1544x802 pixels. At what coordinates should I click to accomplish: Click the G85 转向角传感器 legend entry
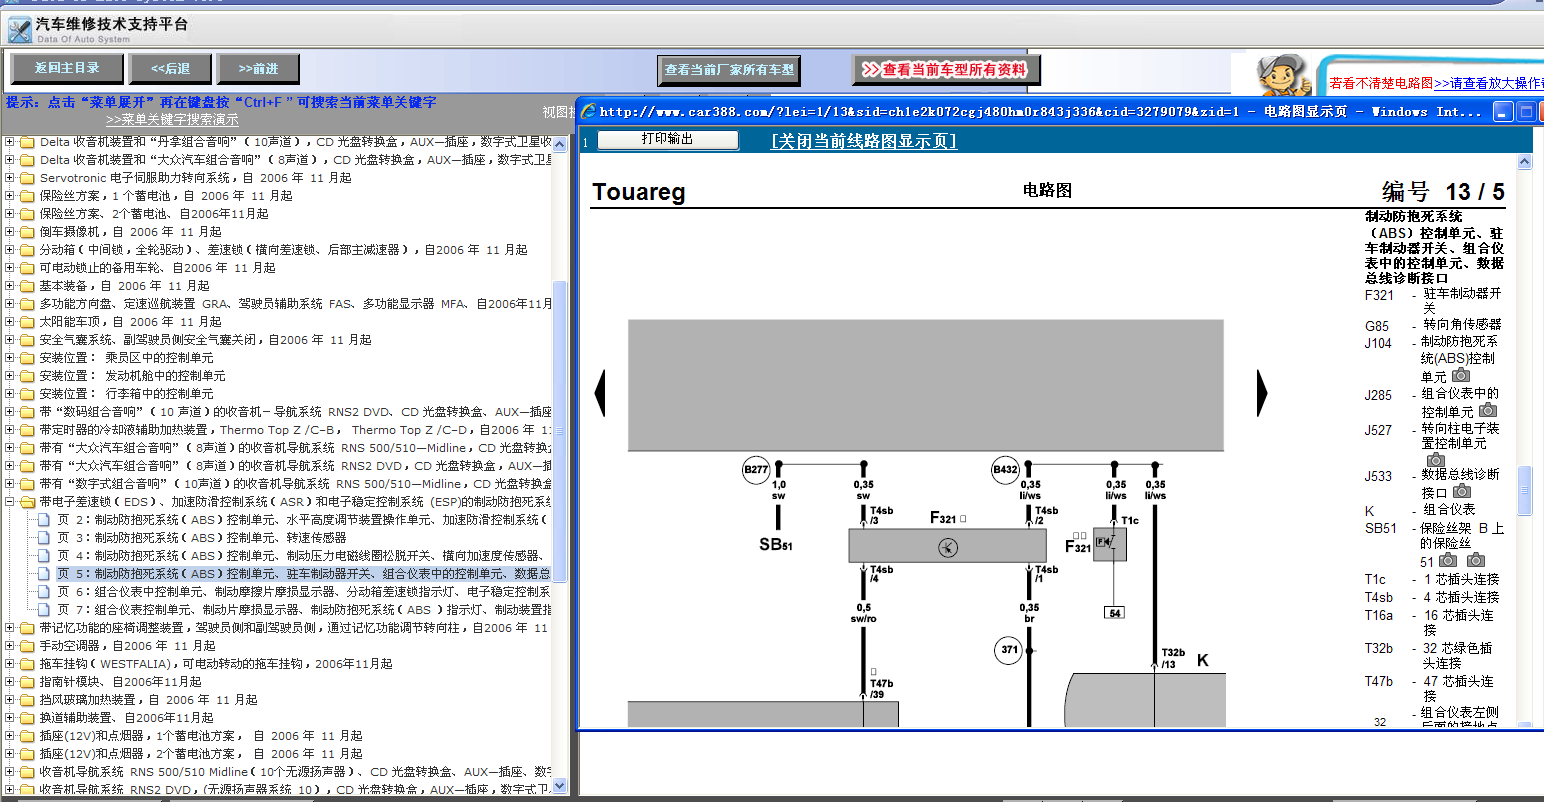(1433, 325)
